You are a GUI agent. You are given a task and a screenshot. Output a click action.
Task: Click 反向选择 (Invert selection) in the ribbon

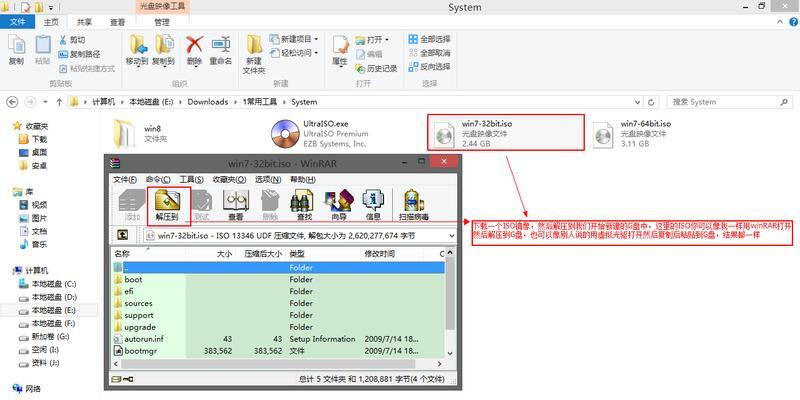tap(430, 67)
